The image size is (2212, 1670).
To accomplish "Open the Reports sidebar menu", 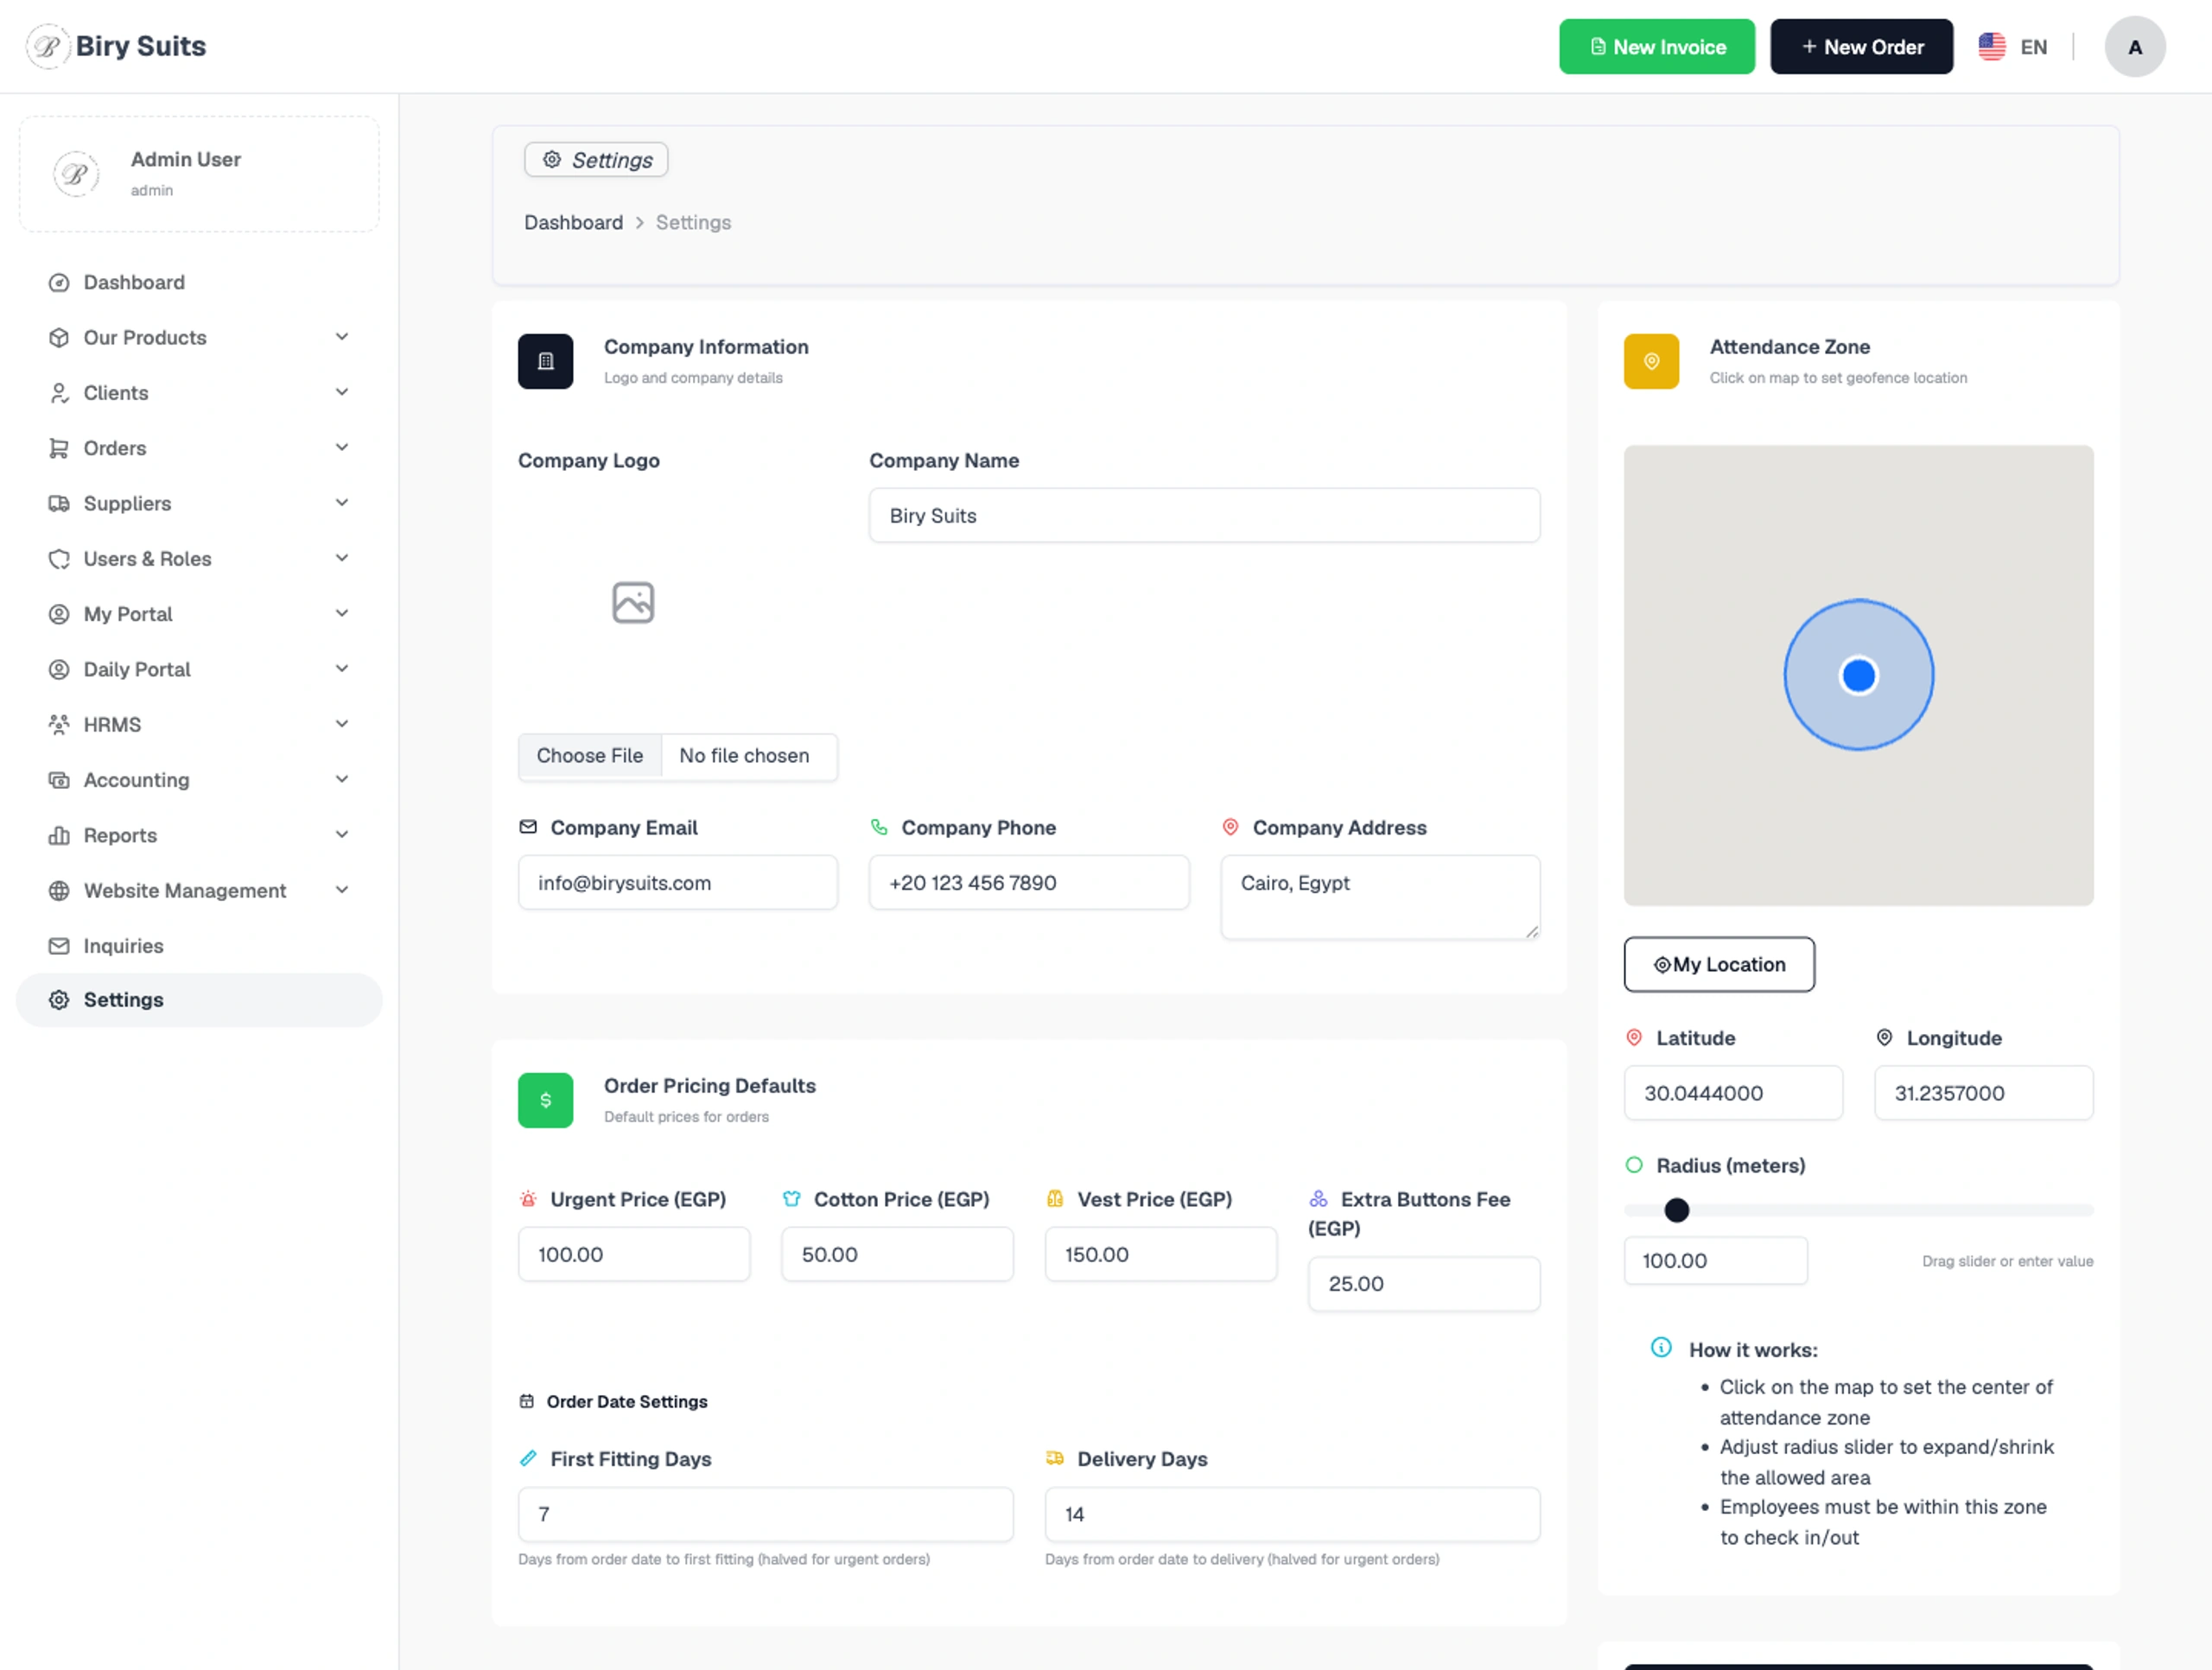I will 199,836.
